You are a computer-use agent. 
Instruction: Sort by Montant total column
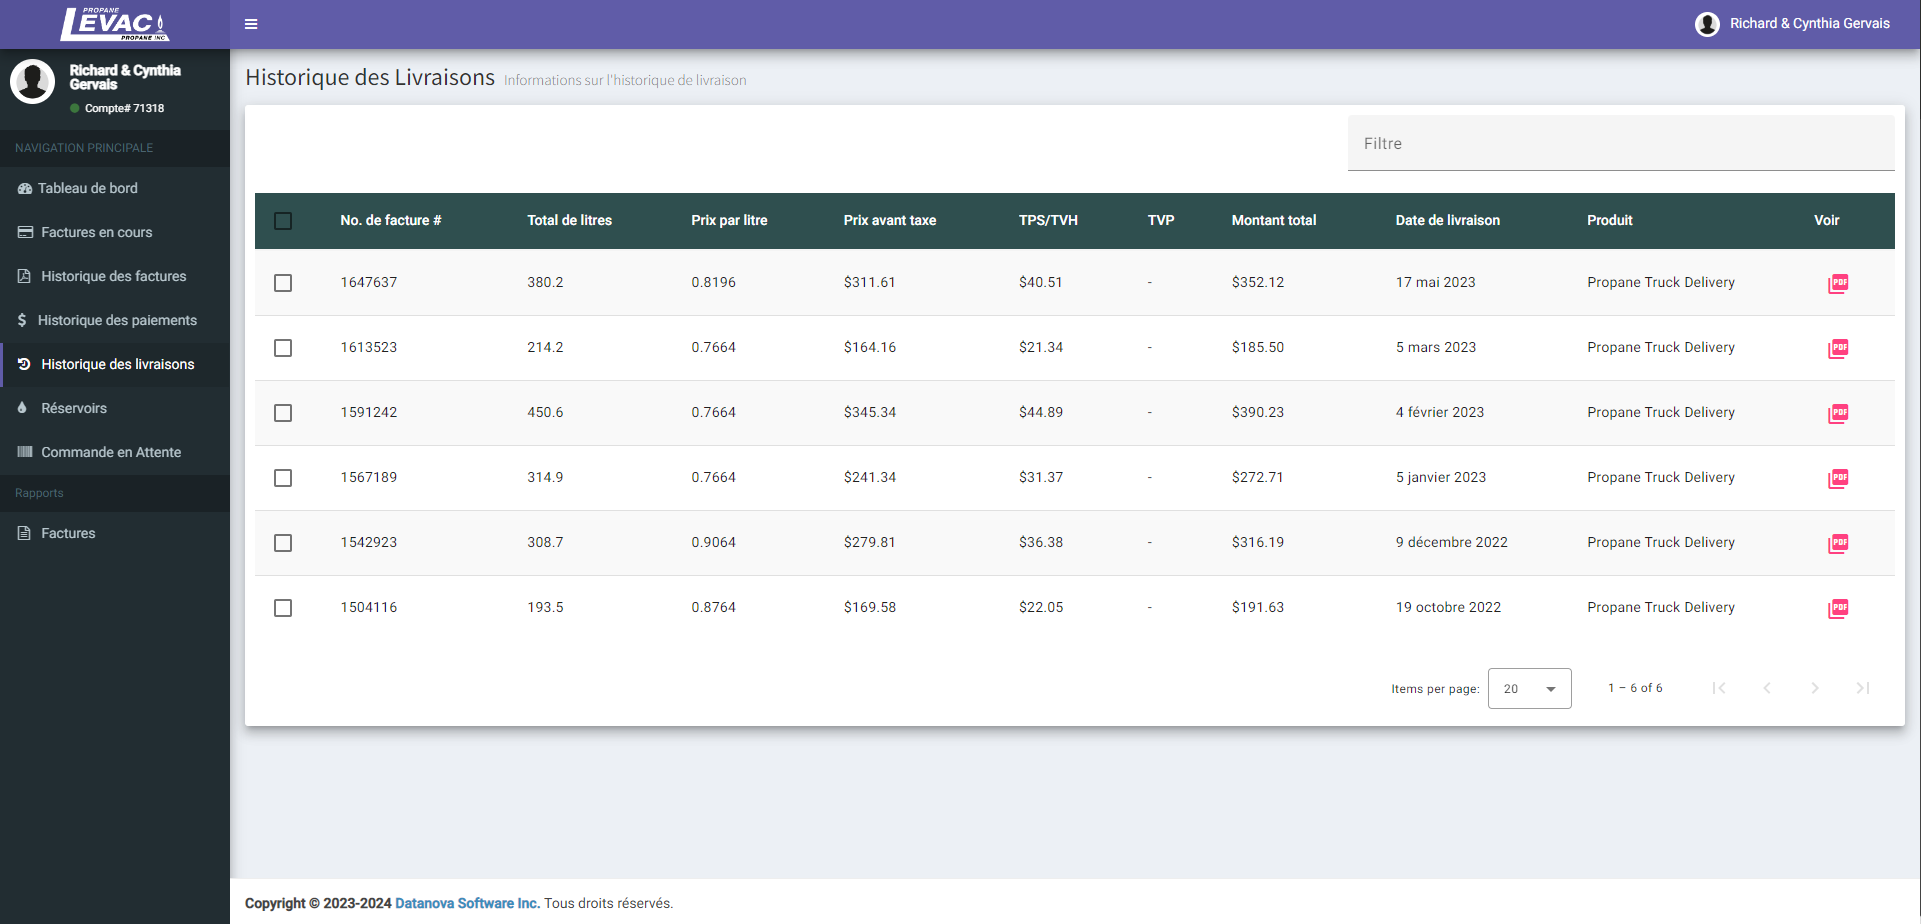coord(1273,220)
